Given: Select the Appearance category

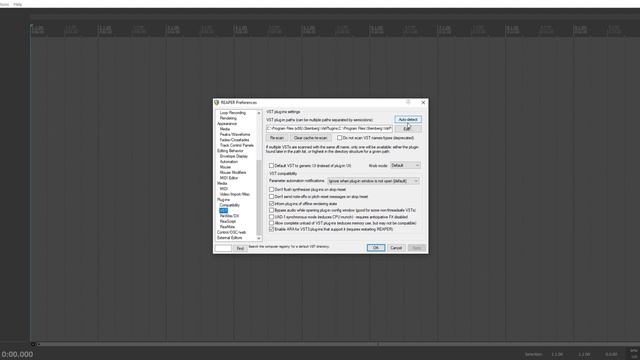Looking at the screenshot, I should coord(227,124).
